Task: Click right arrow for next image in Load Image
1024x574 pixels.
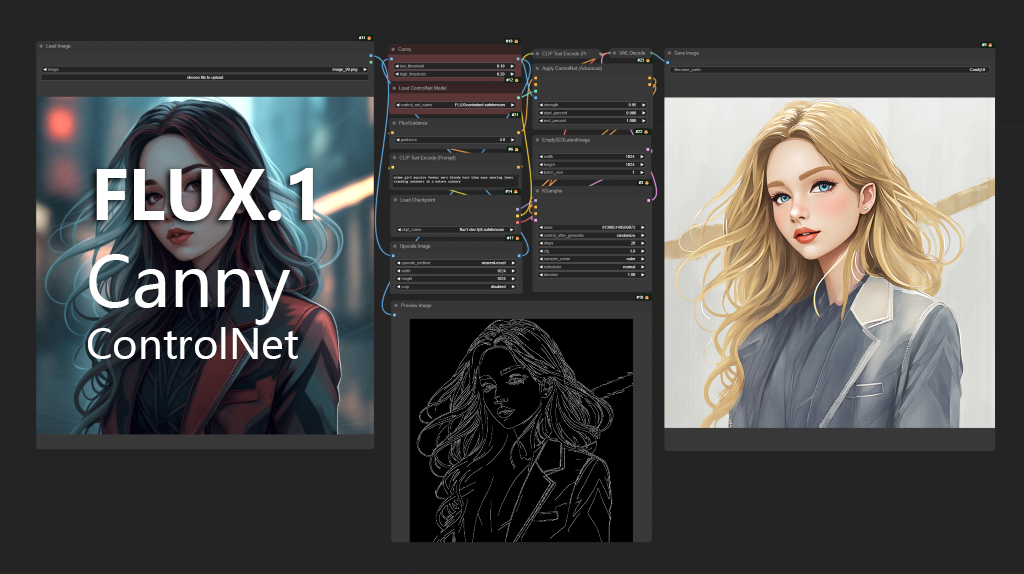Action: click(x=365, y=69)
